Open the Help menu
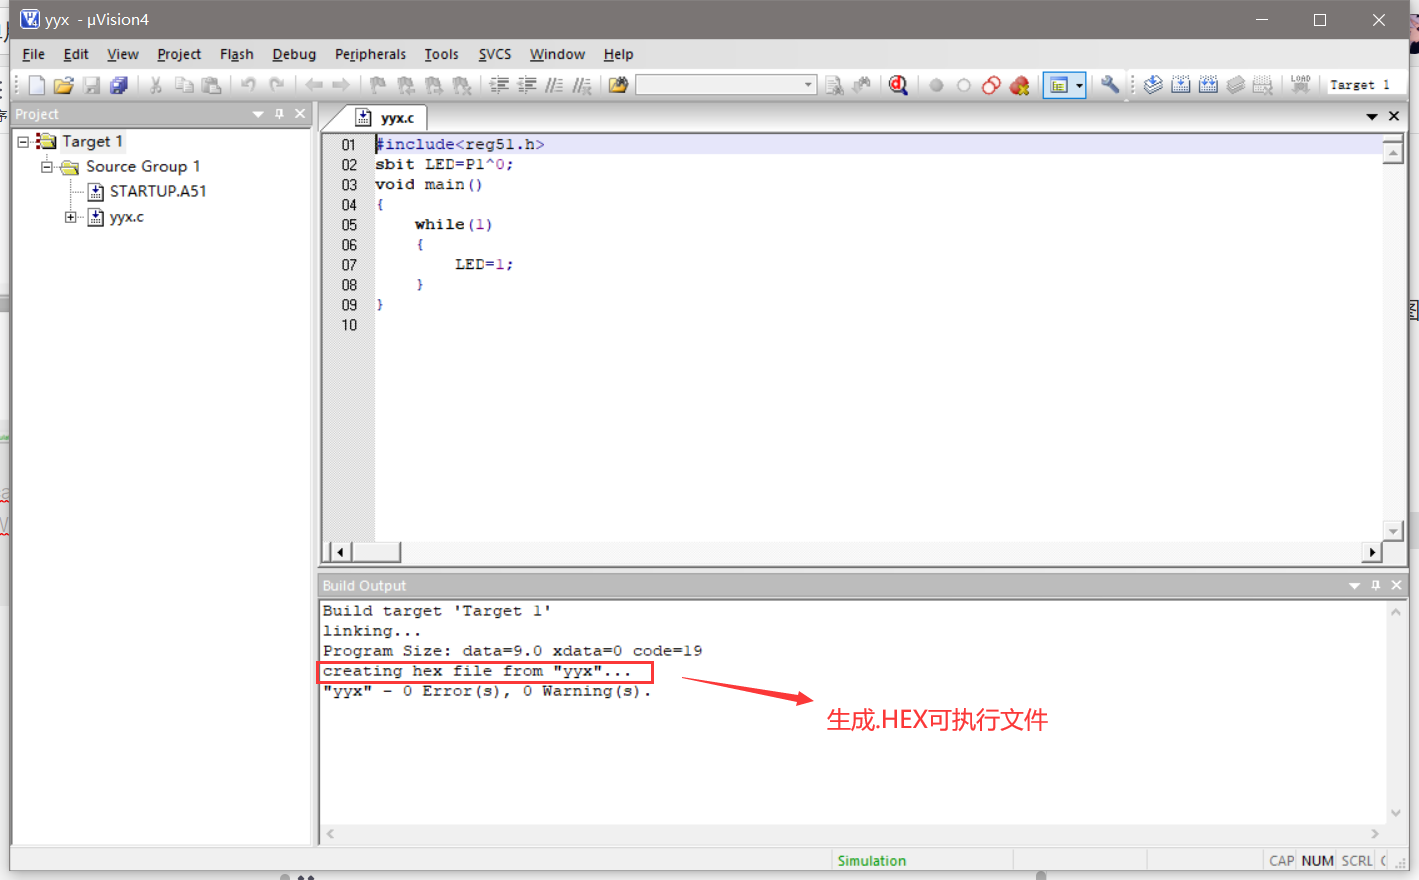 (618, 54)
